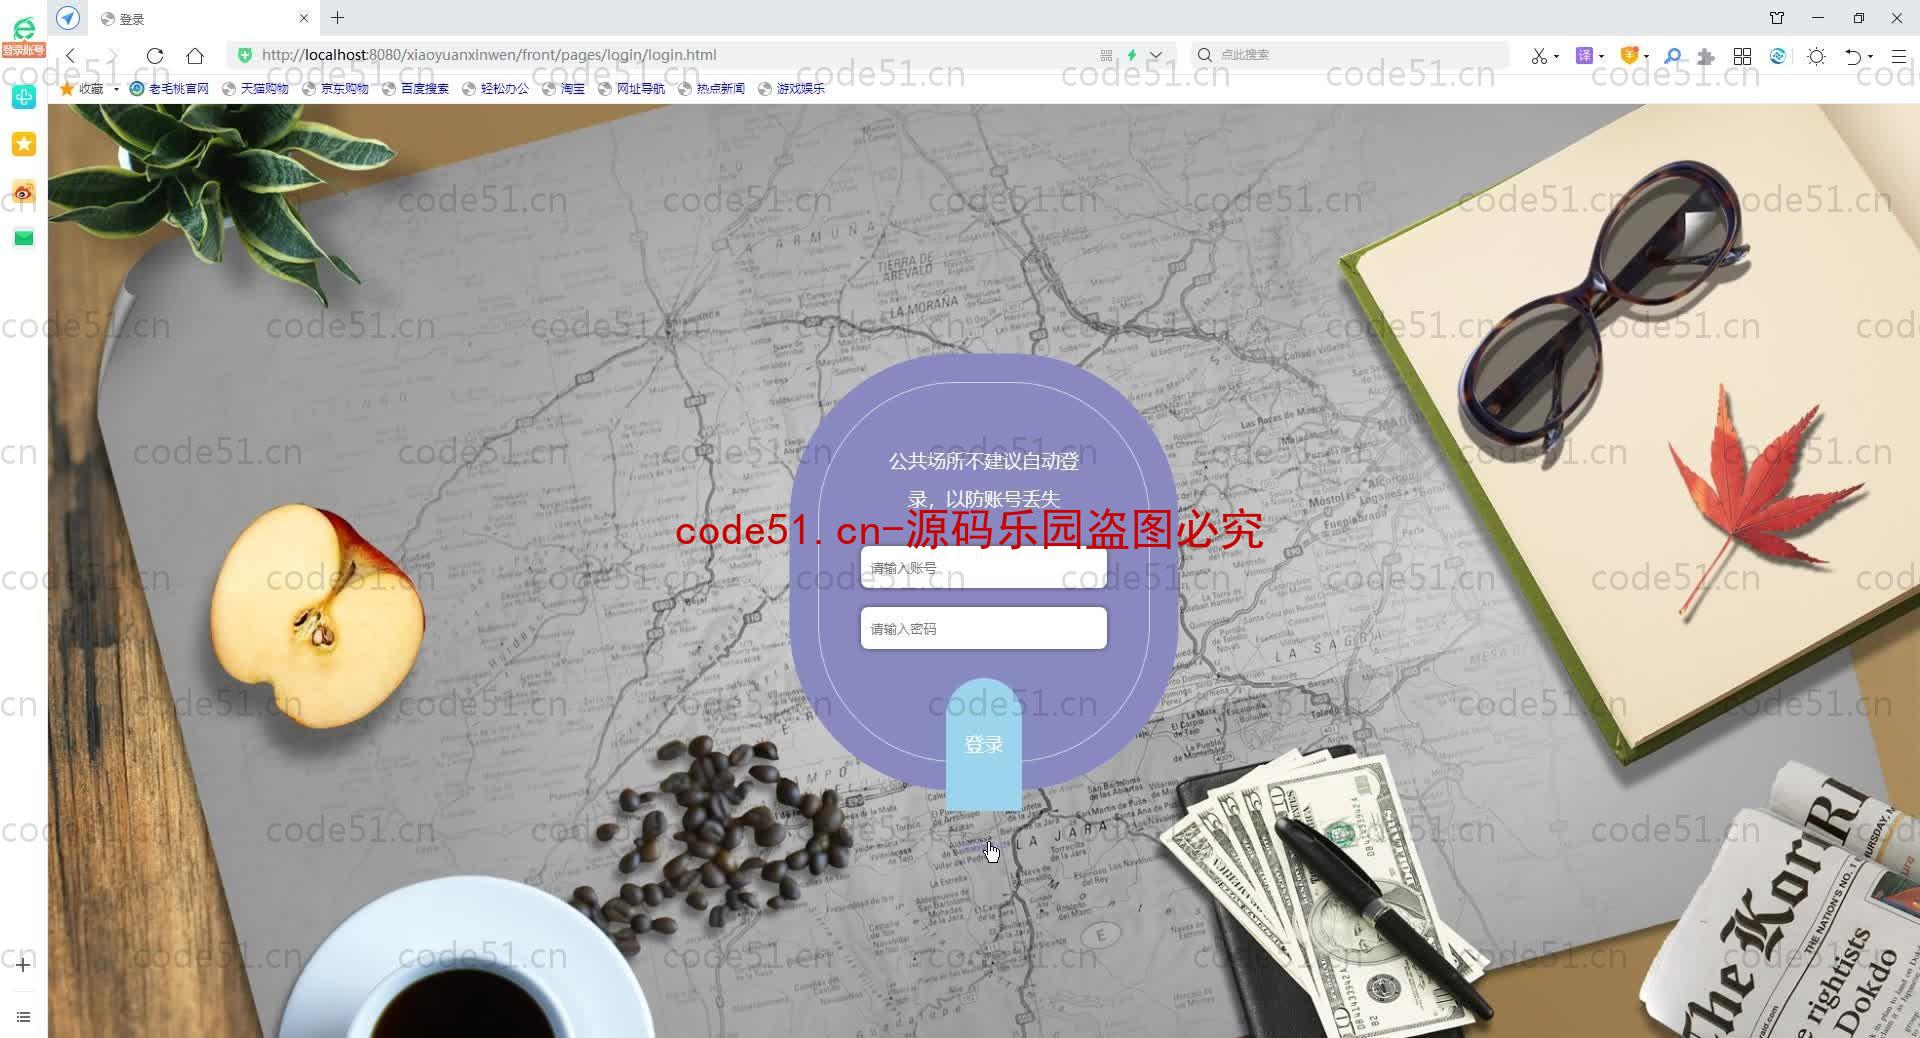This screenshot has height=1038, width=1920.
Task: Open the green mail sidebar icon
Action: tap(24, 238)
